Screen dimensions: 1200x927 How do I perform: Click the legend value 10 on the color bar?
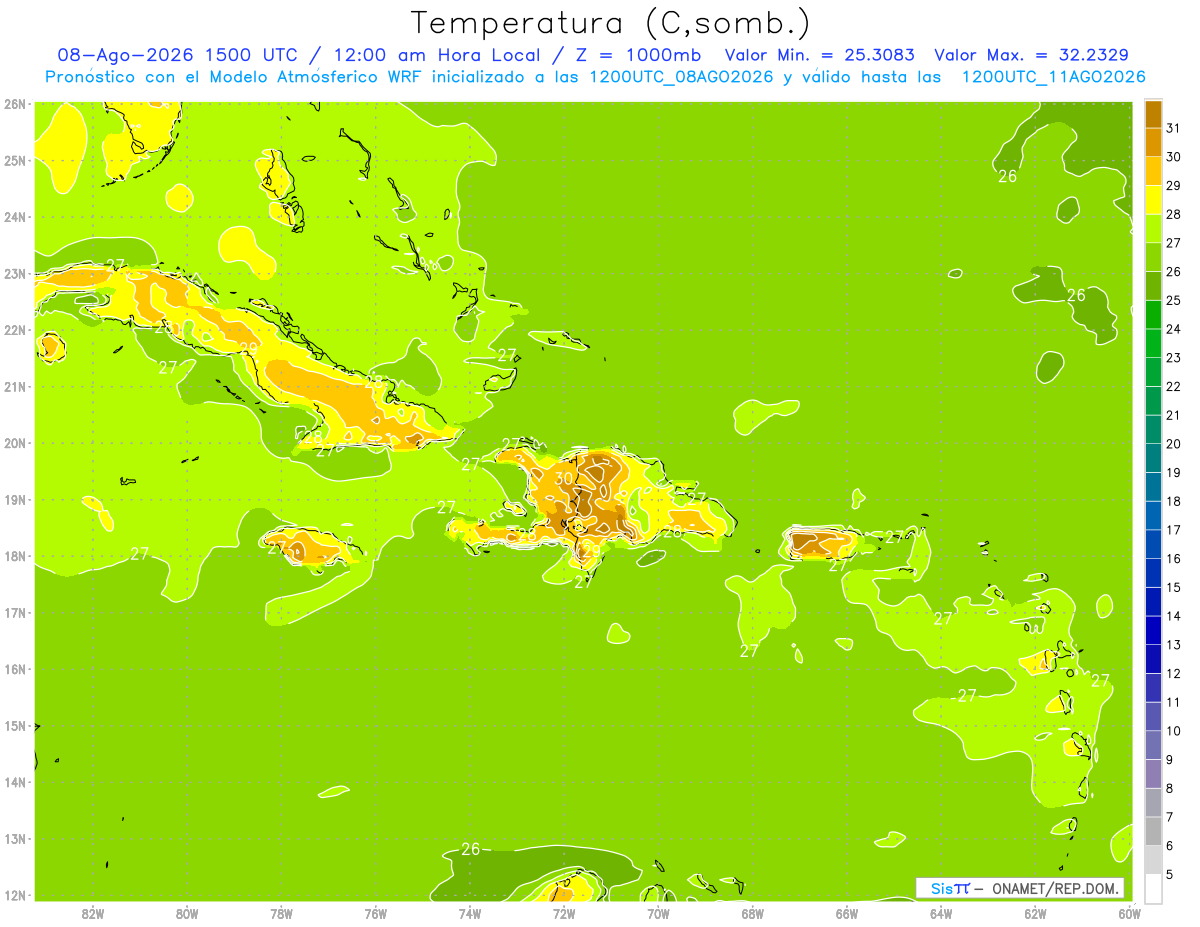tap(1174, 731)
